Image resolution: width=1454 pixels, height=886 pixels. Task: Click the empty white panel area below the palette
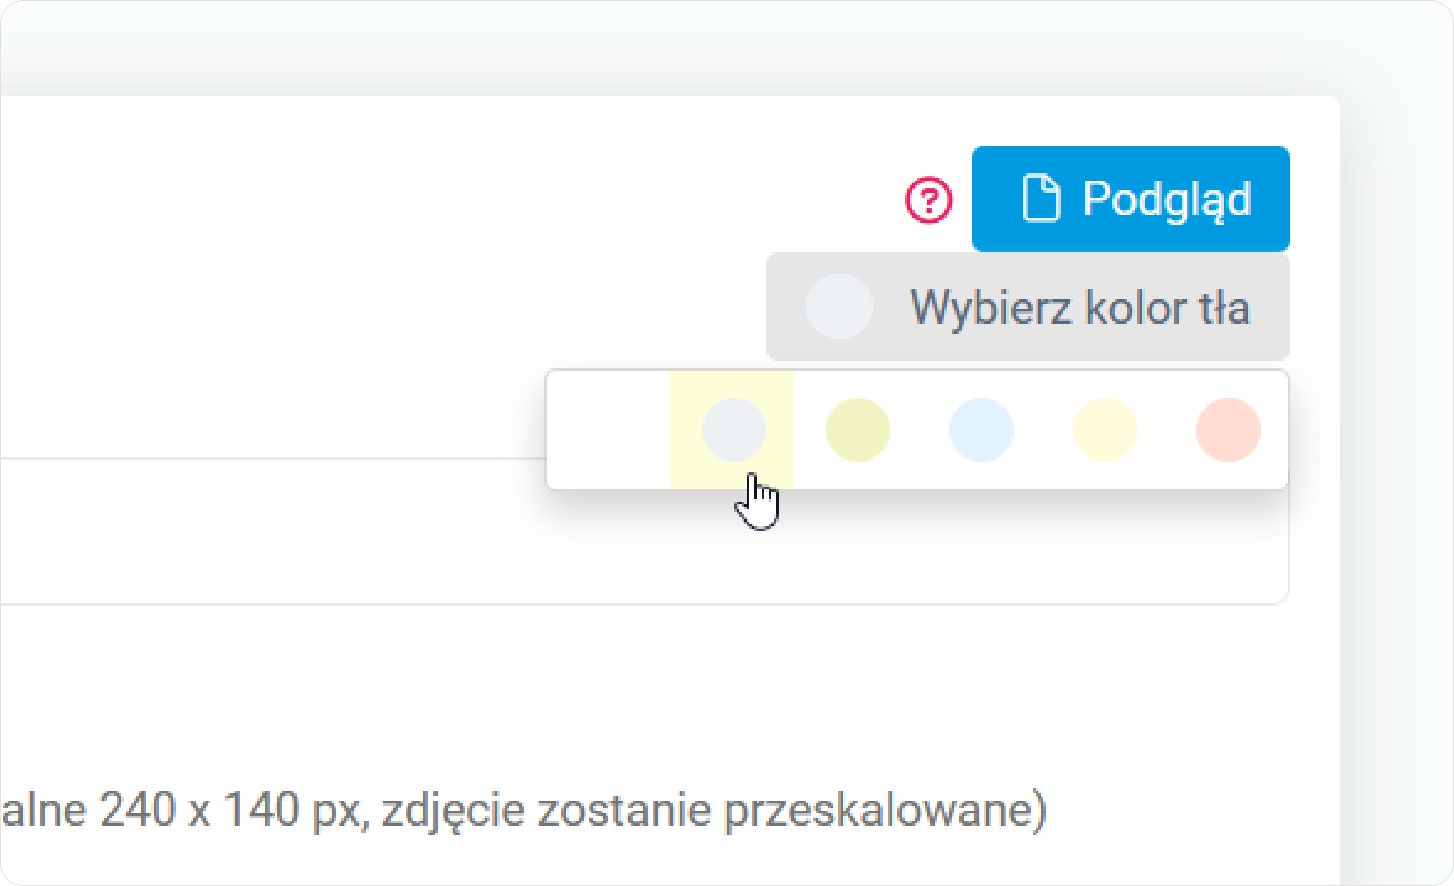click(x=917, y=545)
